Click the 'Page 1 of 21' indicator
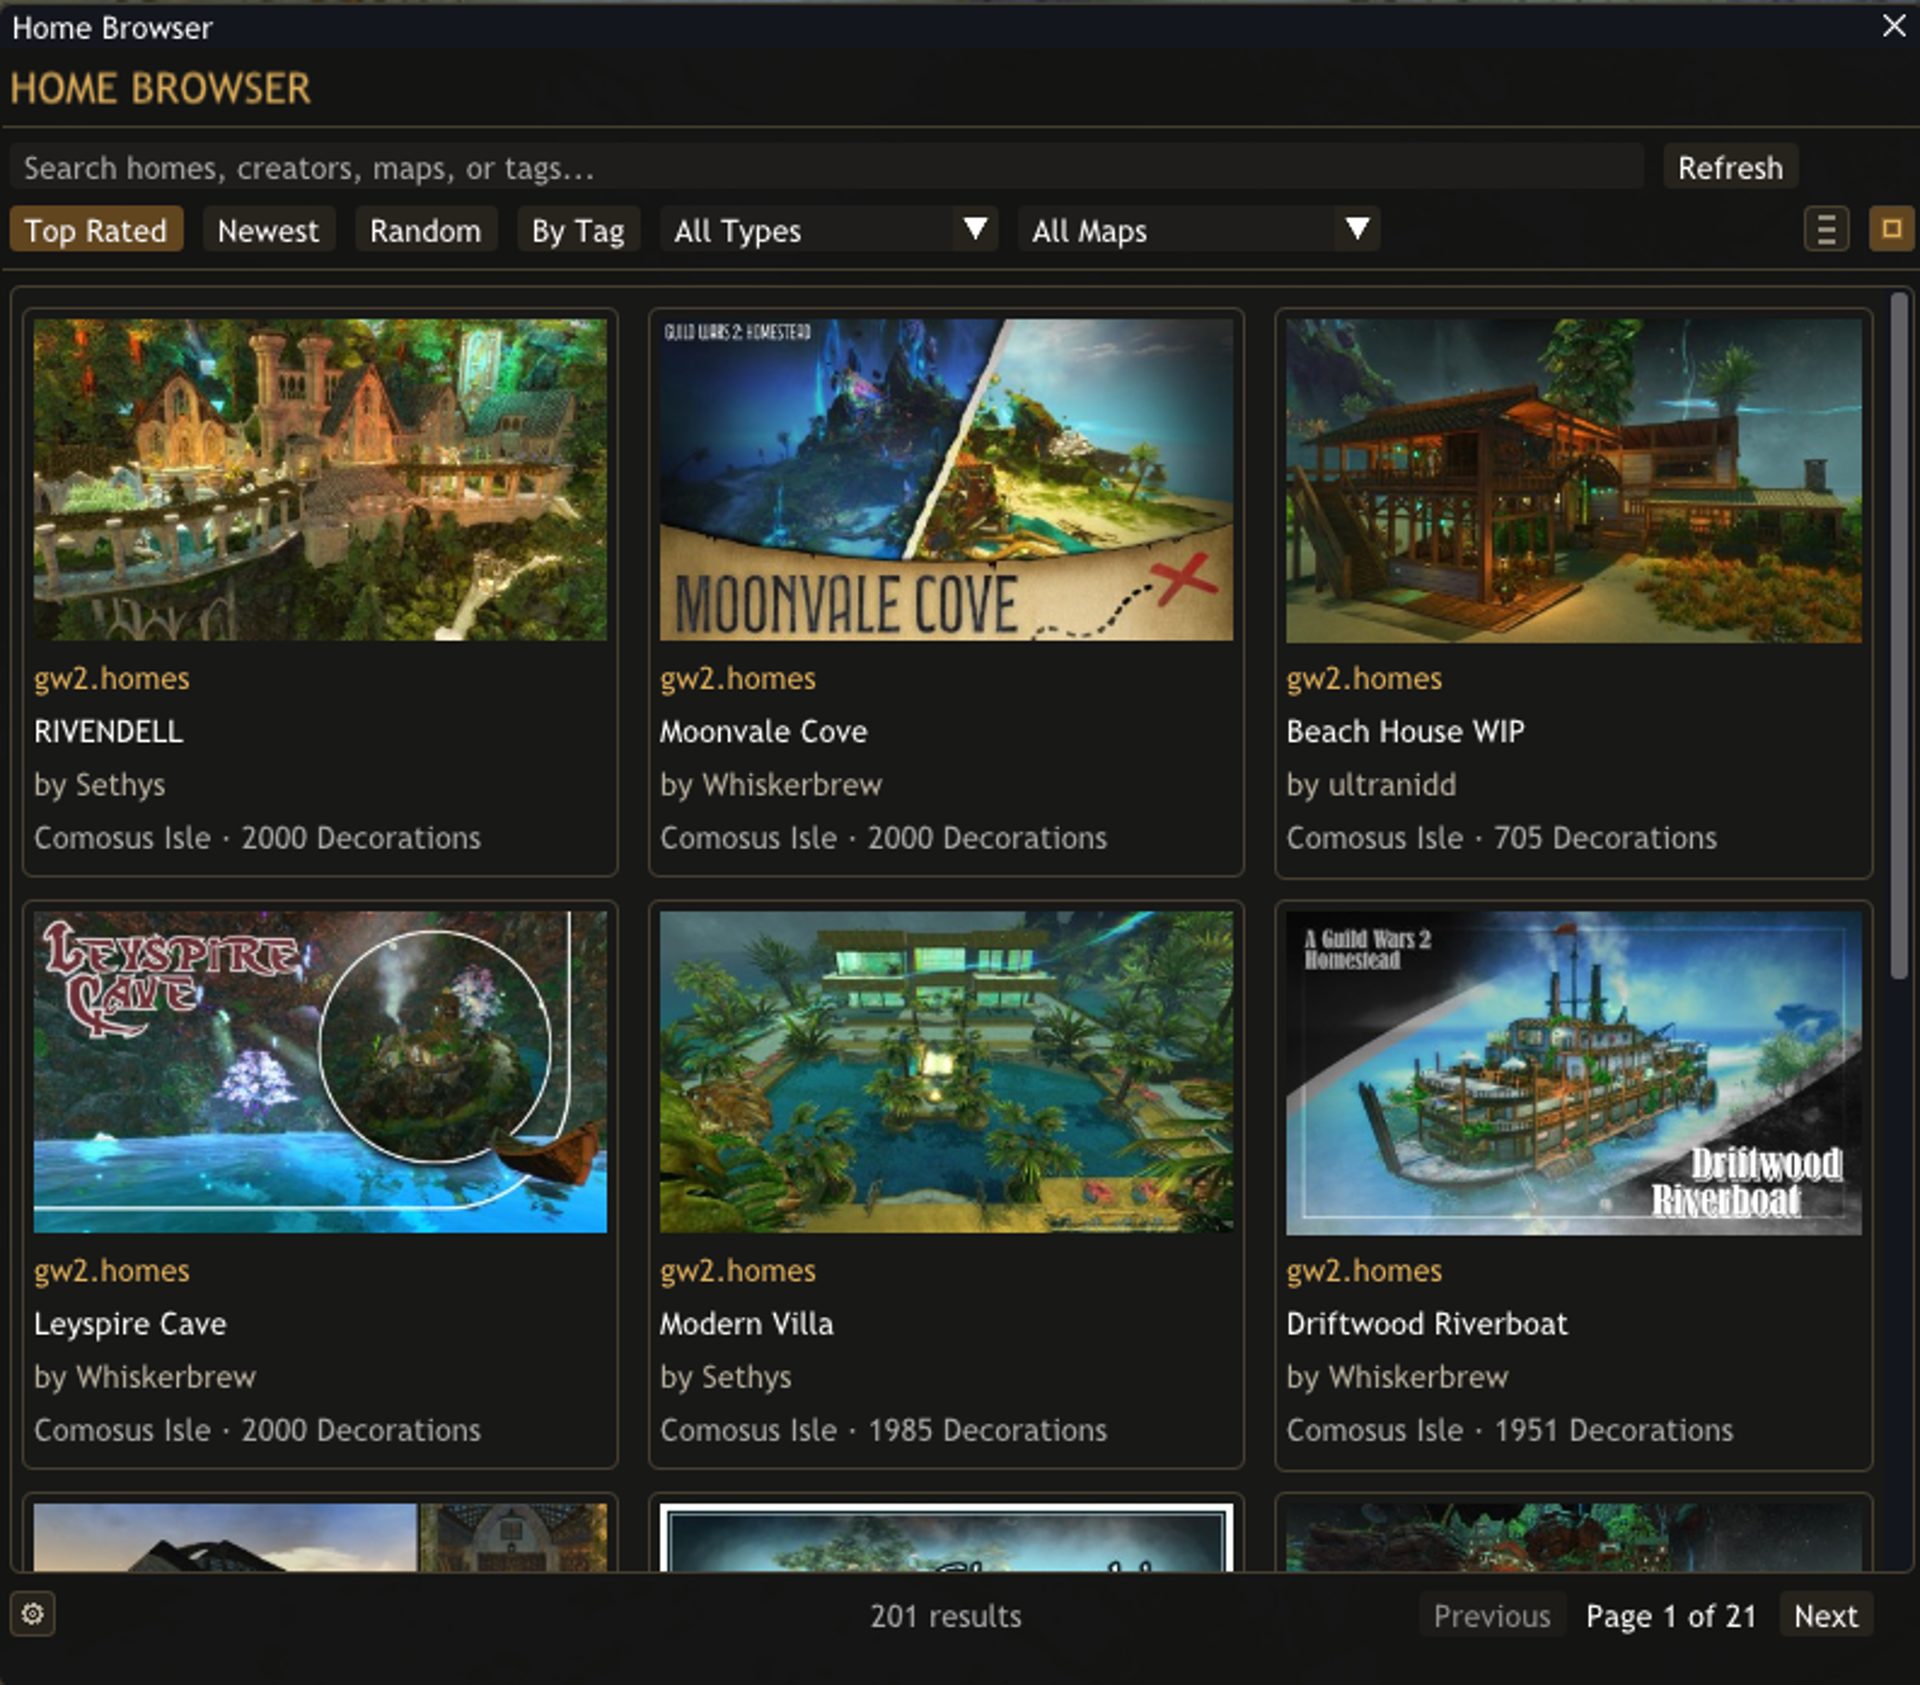Screen dimensions: 1920x1685 point(1671,1616)
